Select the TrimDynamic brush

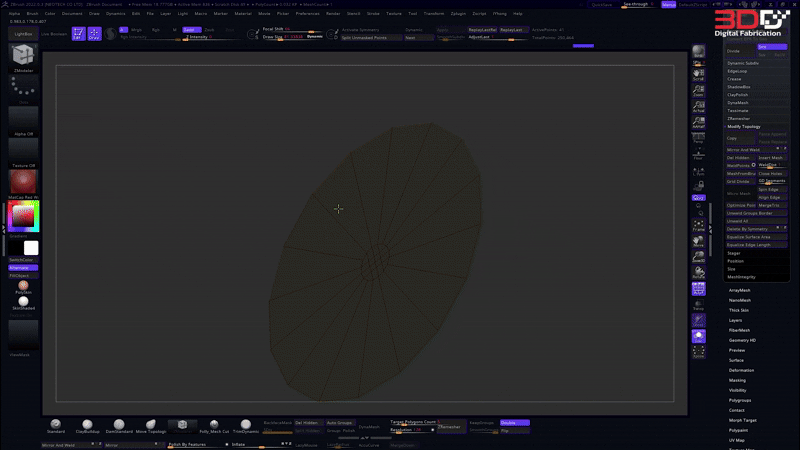246,425
